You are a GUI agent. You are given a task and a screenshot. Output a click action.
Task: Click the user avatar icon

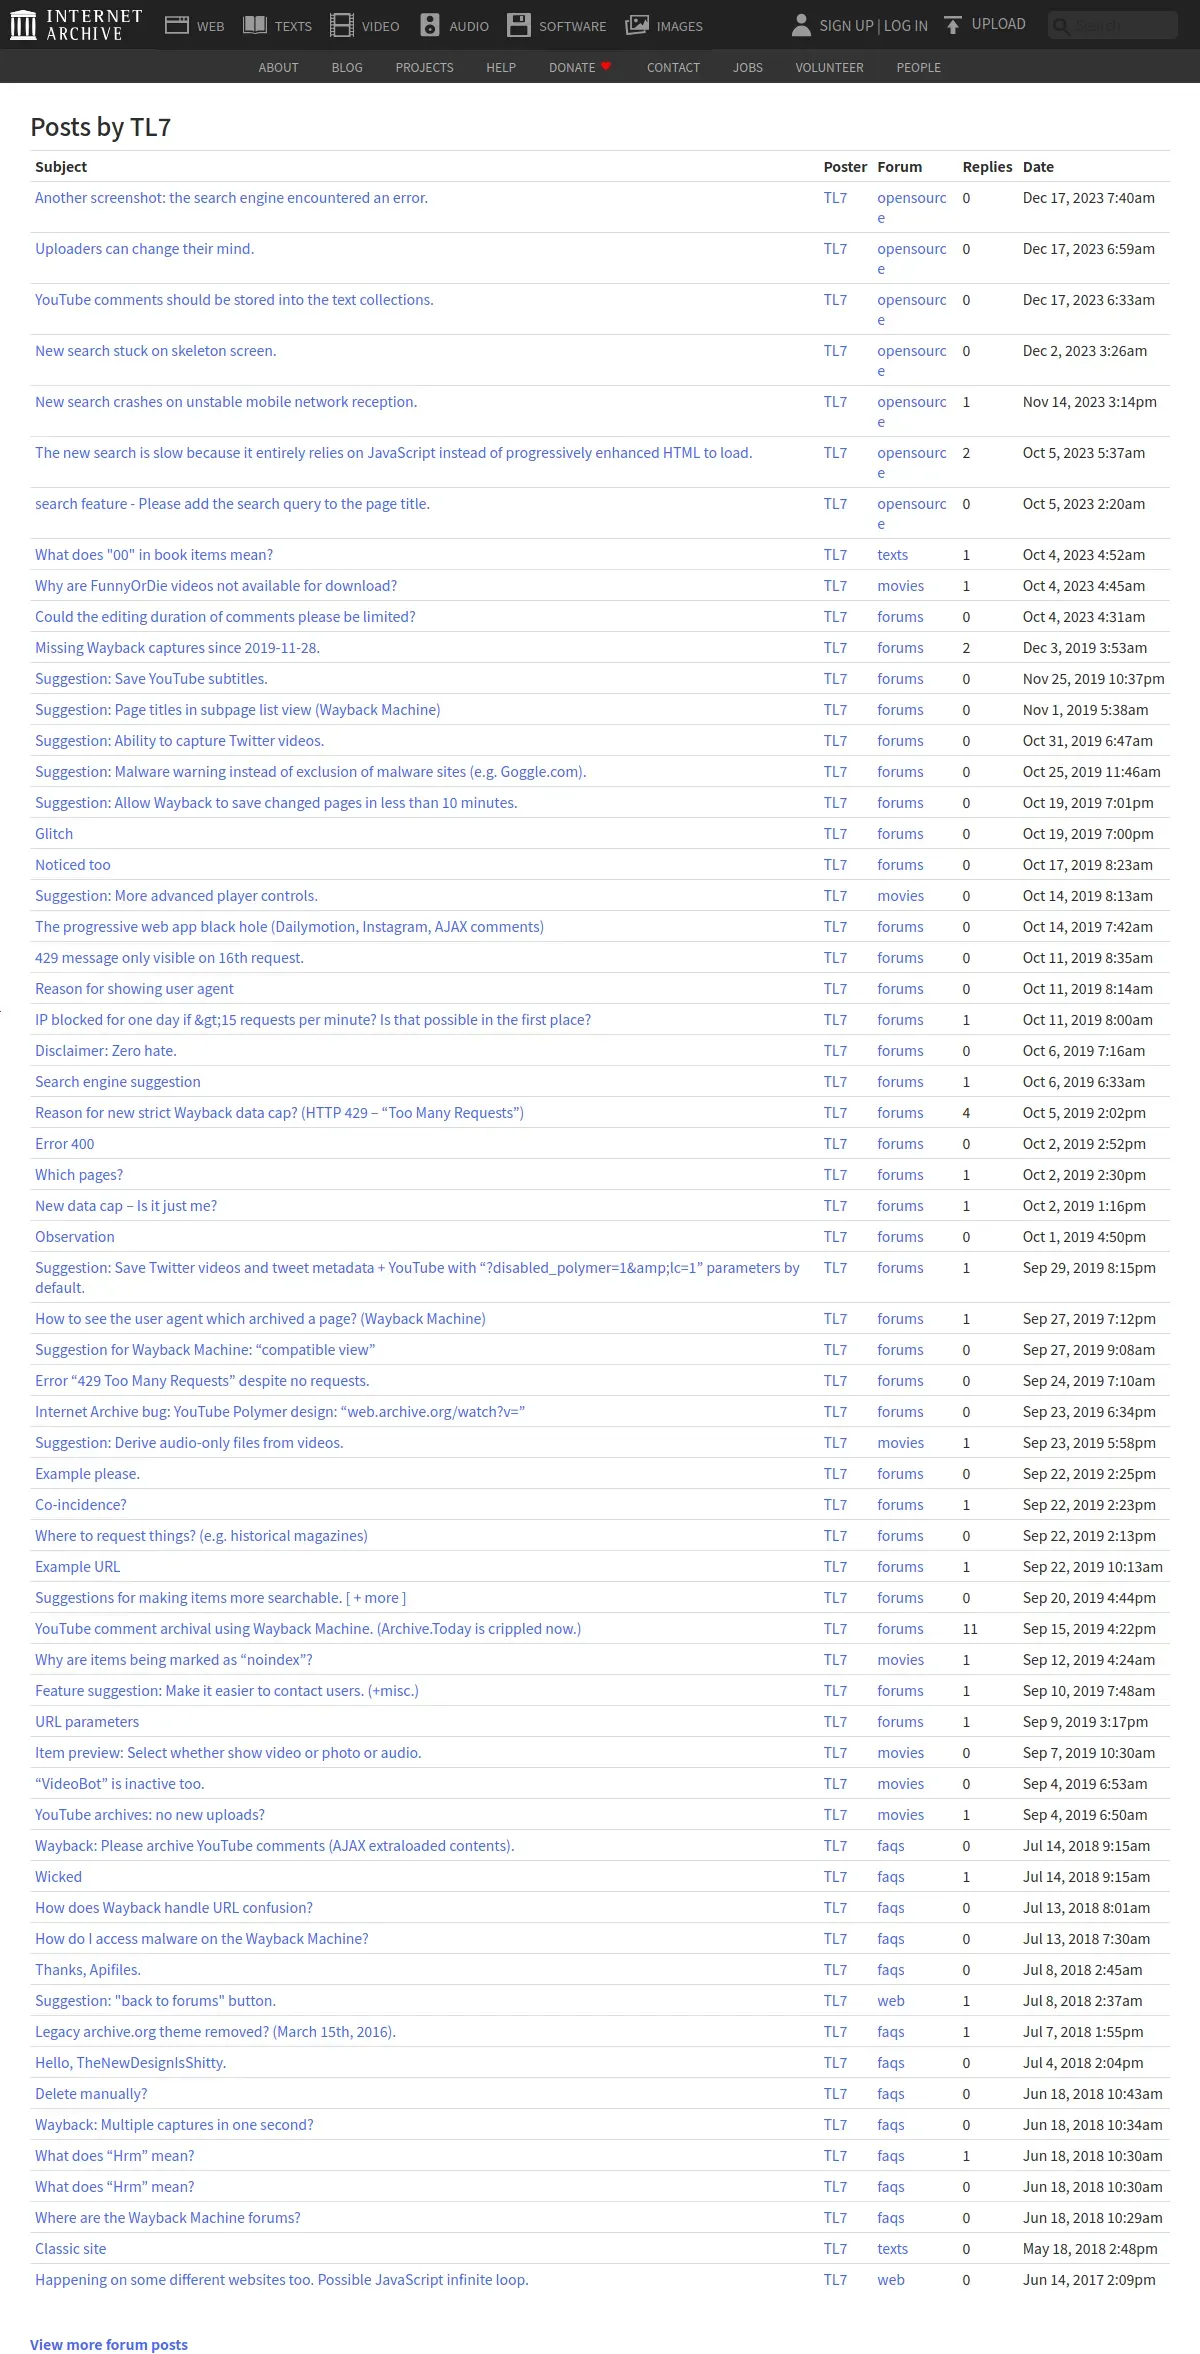click(801, 25)
